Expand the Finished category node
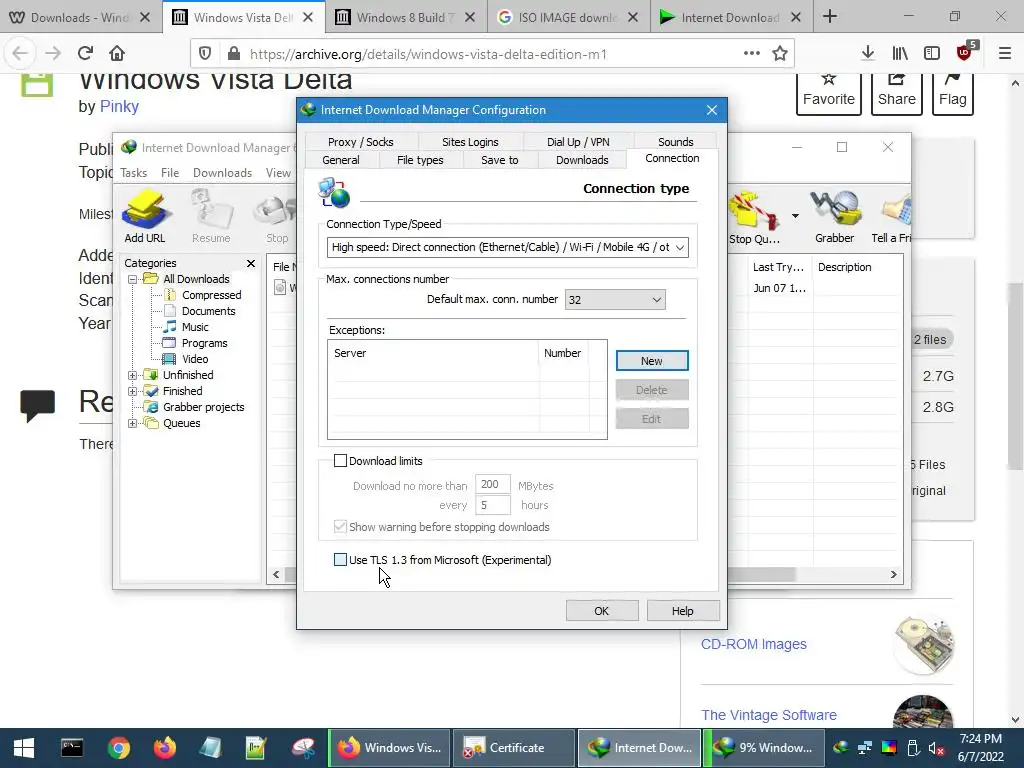The height and width of the screenshot is (768, 1024). tap(133, 391)
